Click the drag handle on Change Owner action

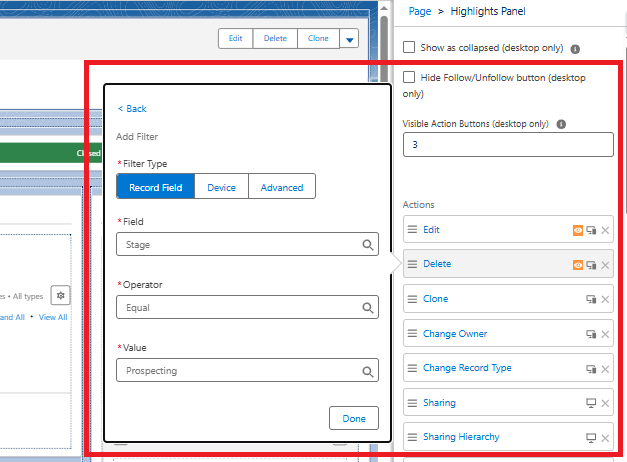(x=411, y=334)
